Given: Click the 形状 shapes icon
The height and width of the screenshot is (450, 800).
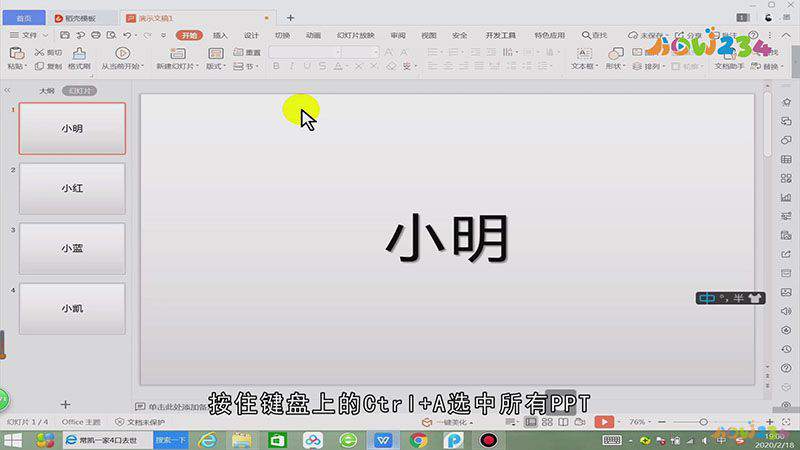Looking at the screenshot, I should coord(616,53).
